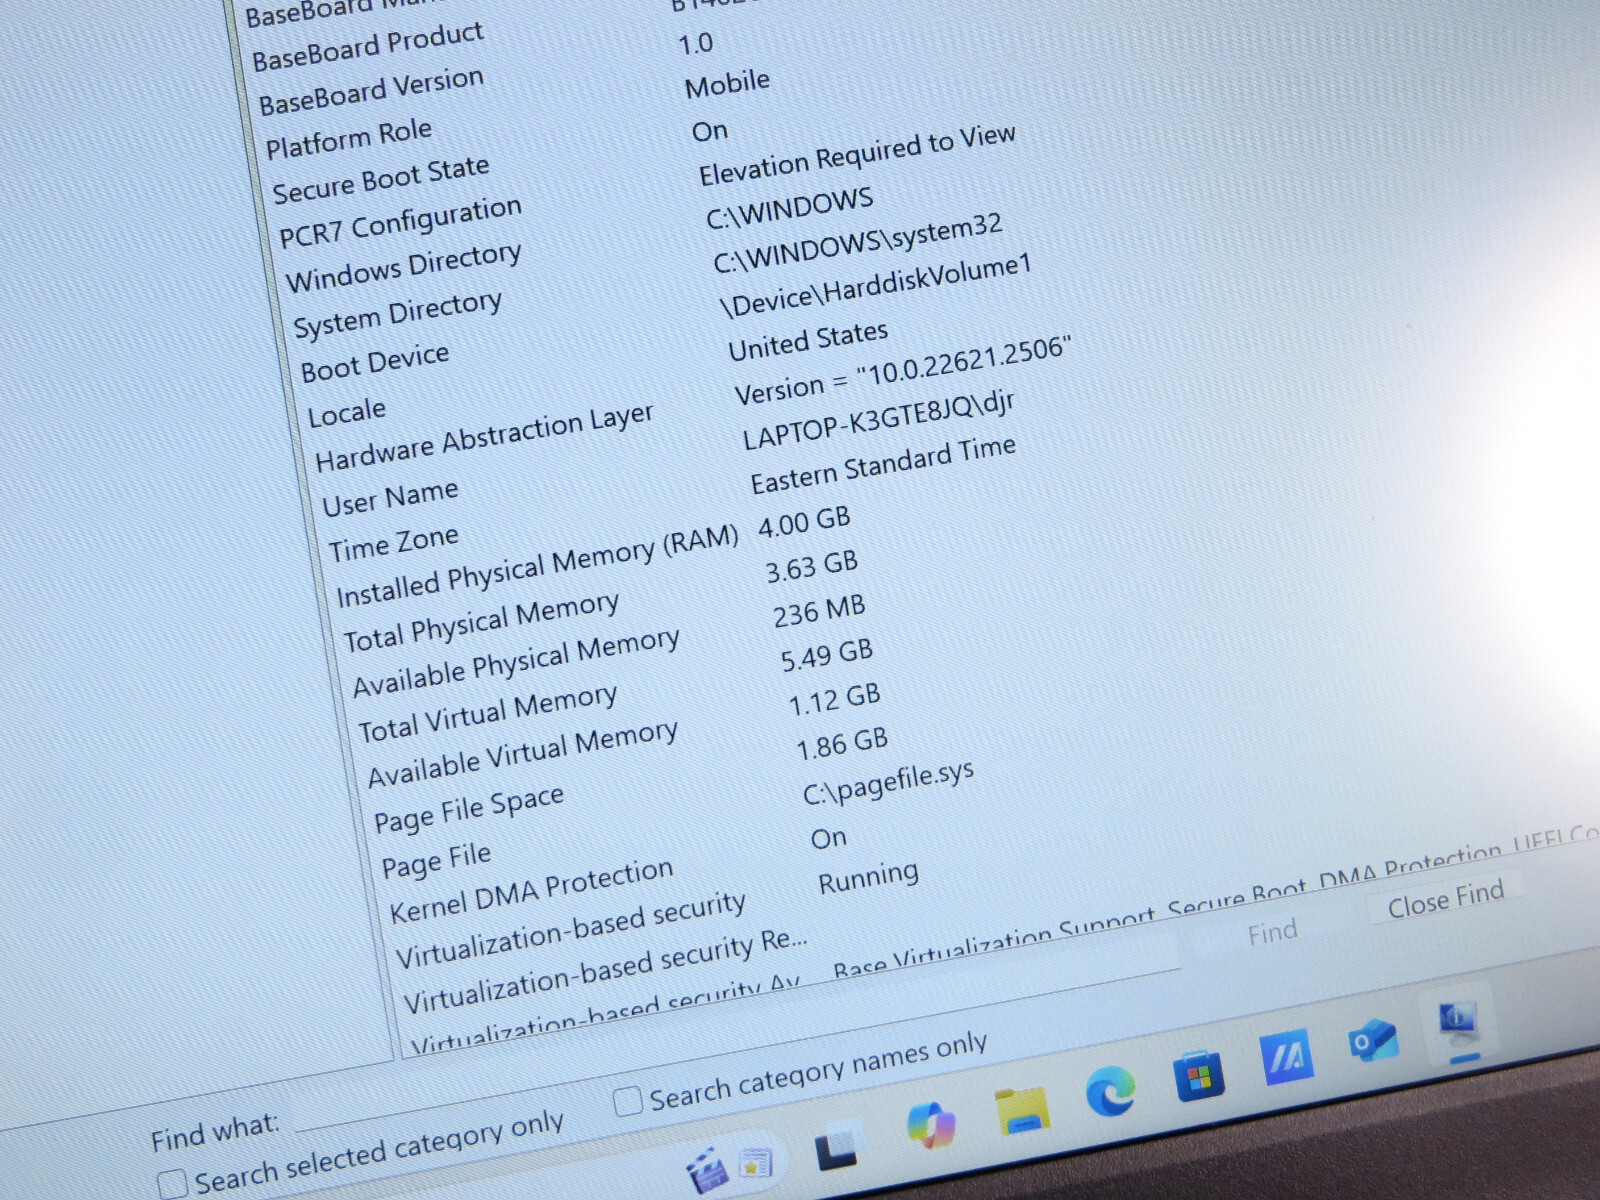Screen dimensions: 1600x1200
Task: Select the BaseBoard Version row
Action: (x=371, y=90)
